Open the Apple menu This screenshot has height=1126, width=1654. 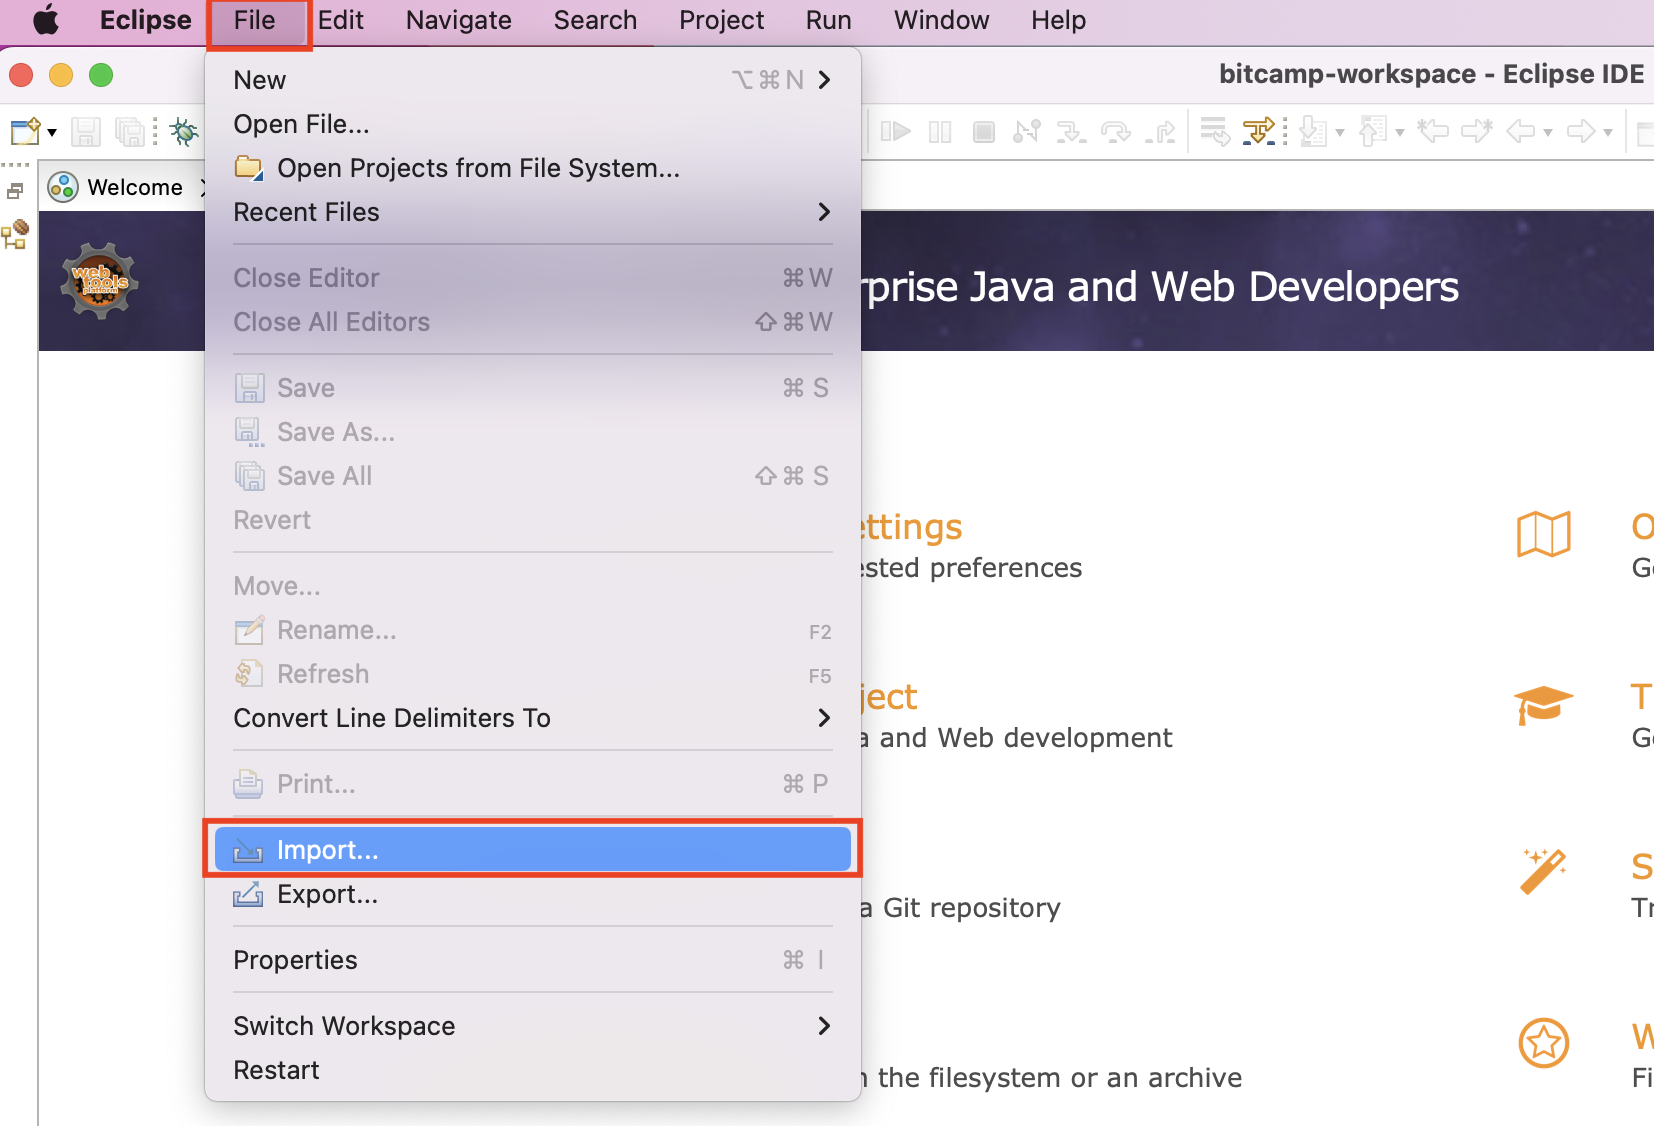(46, 20)
